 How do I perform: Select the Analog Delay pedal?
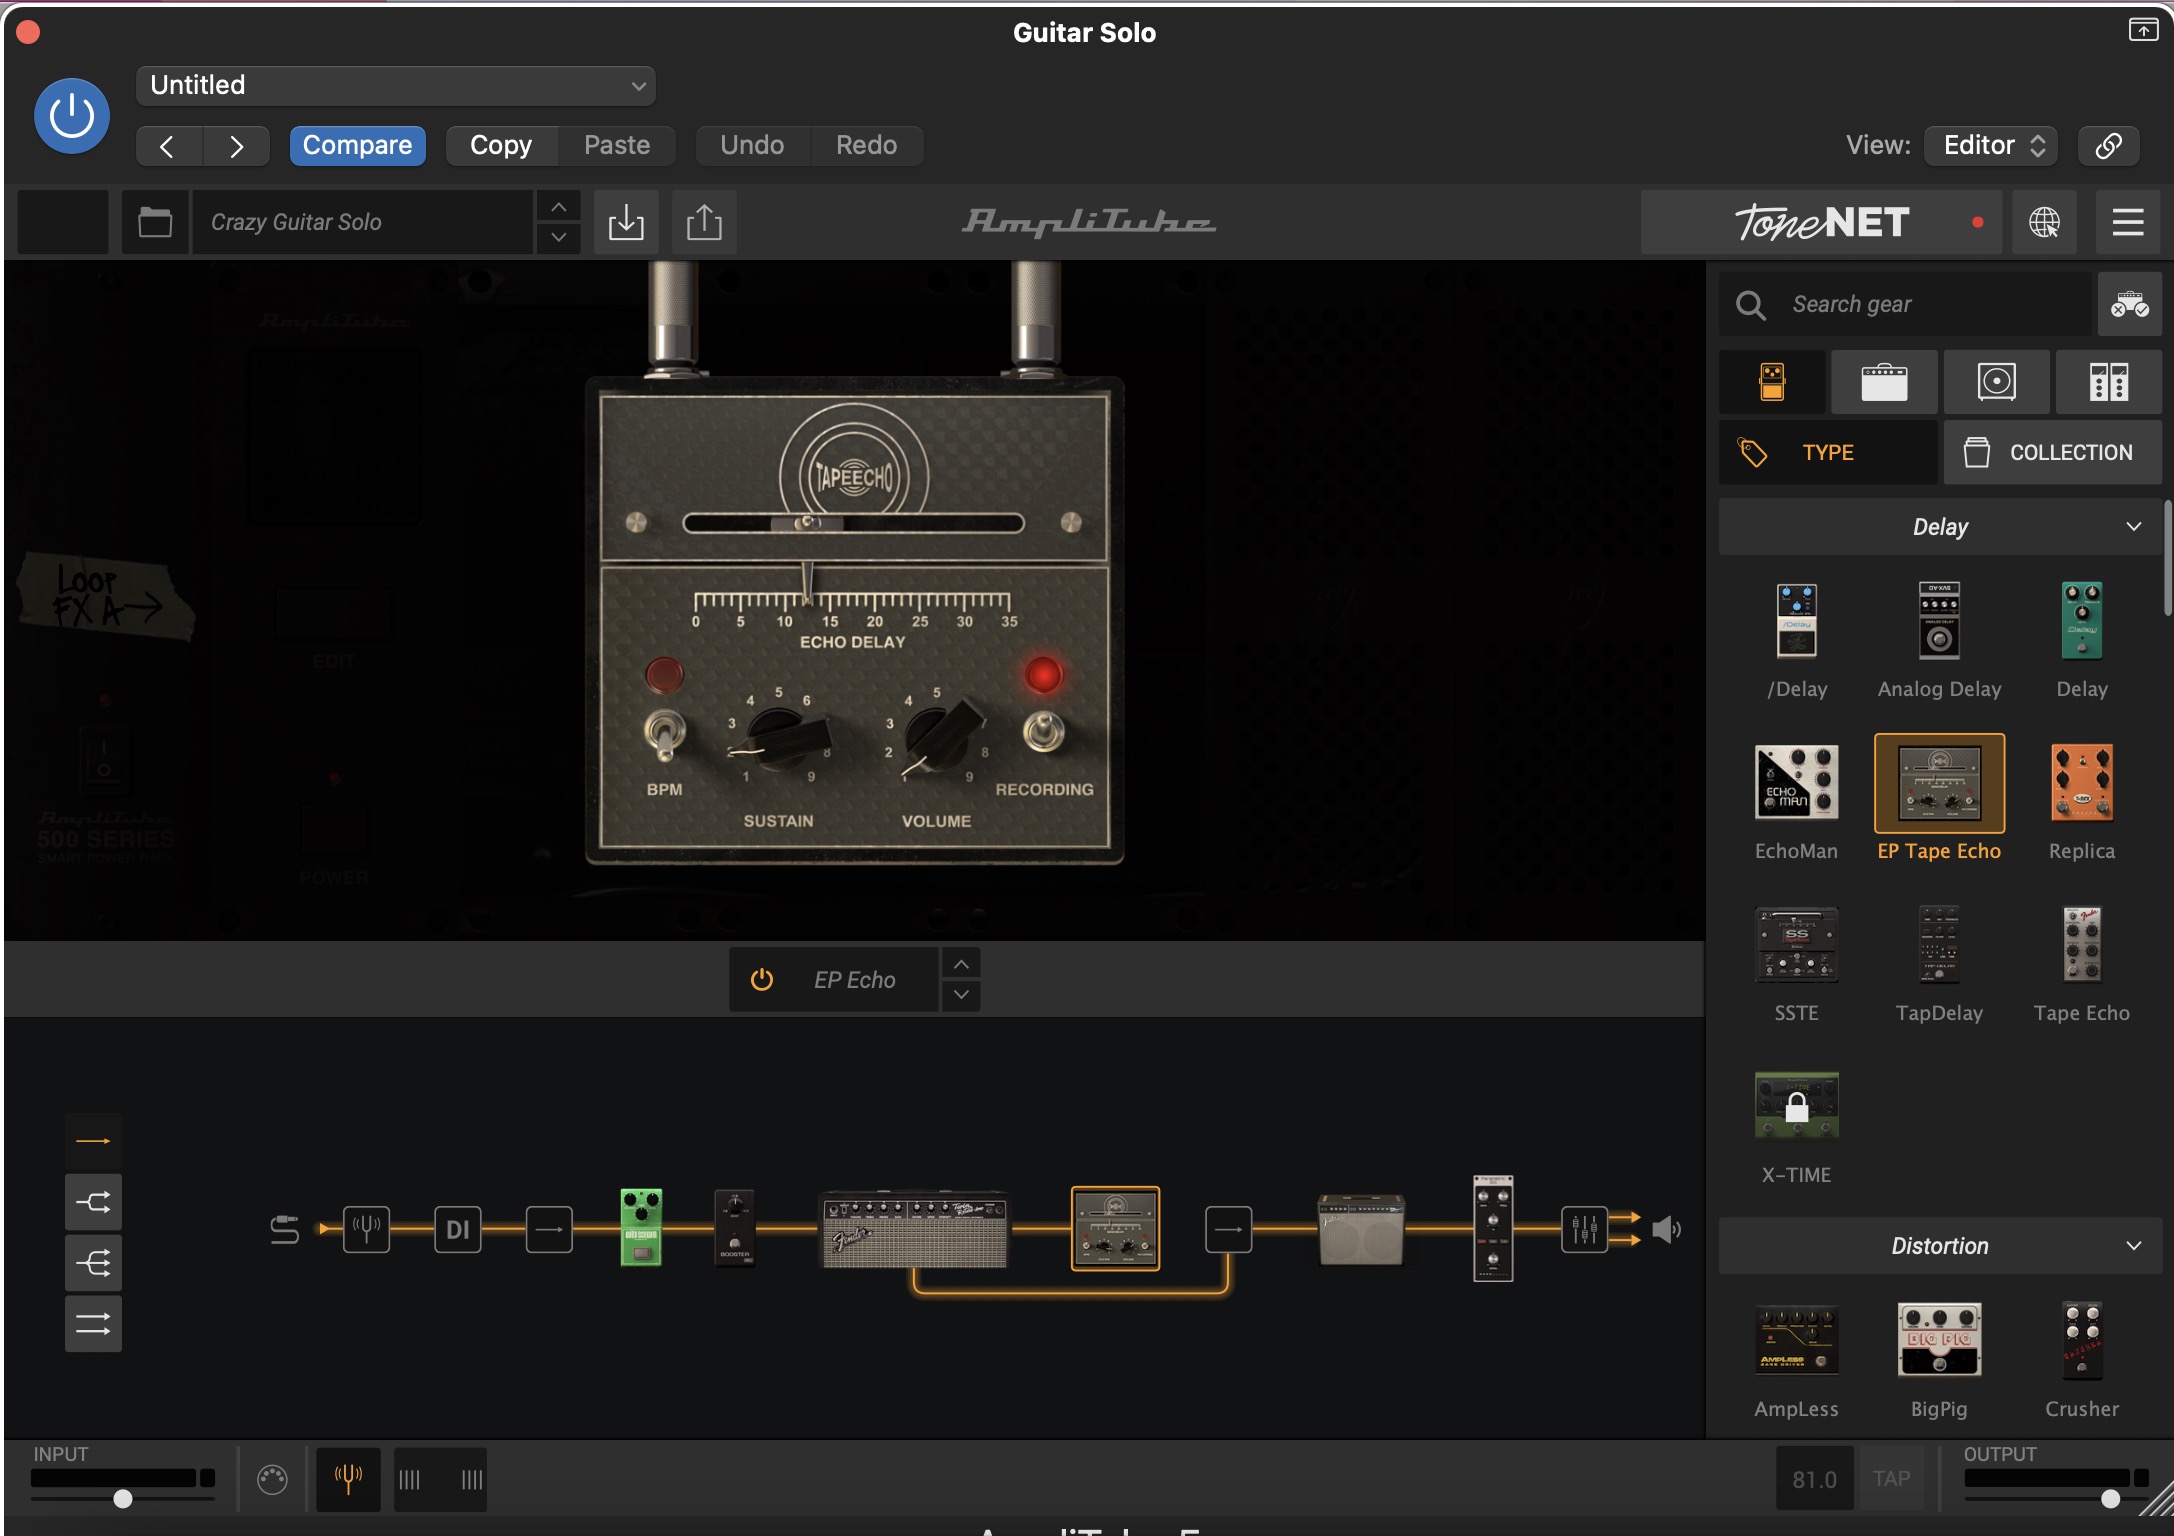[1939, 621]
